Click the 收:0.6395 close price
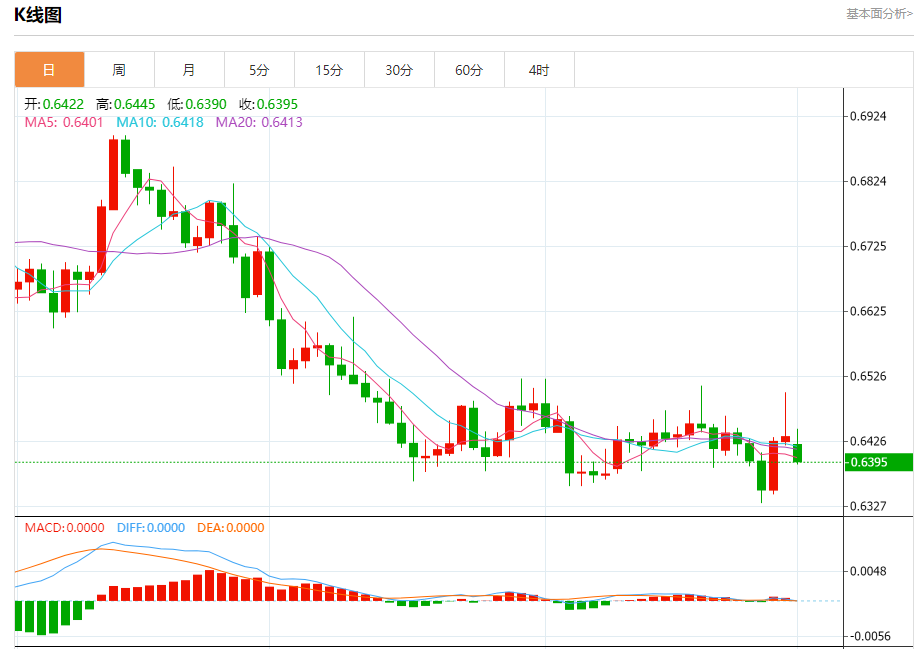 269,104
